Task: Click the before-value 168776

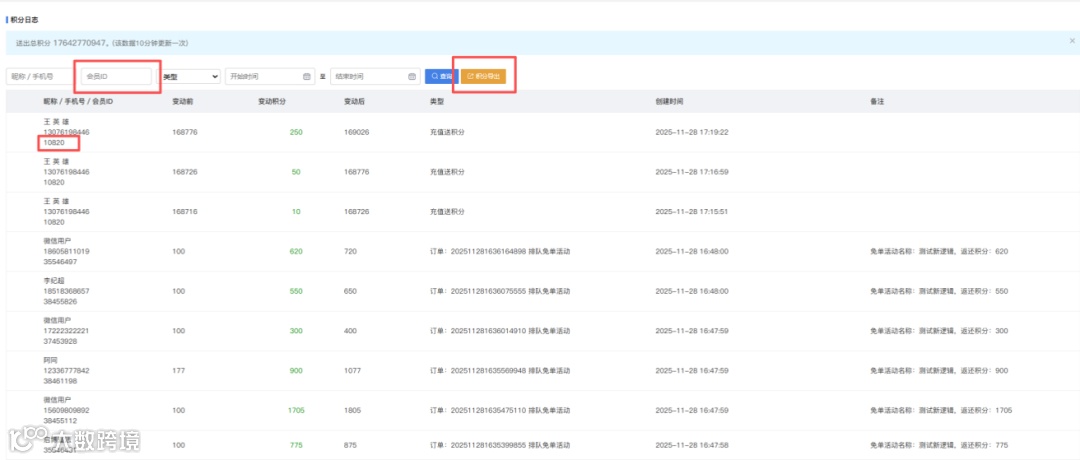Action: click(x=185, y=132)
